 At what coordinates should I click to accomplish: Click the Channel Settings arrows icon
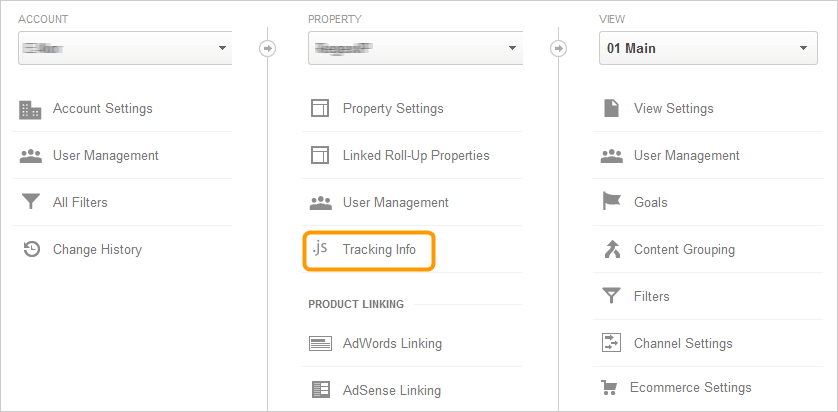coord(611,343)
